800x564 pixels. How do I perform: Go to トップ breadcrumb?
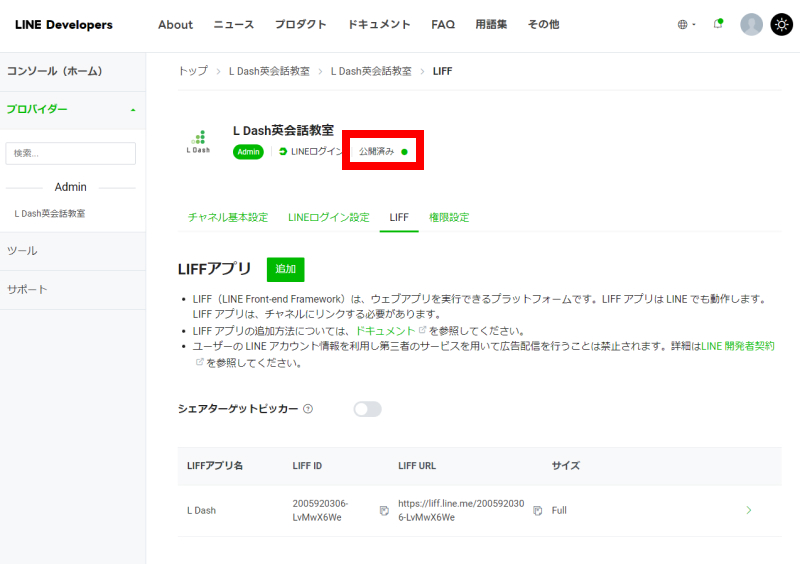(193, 71)
